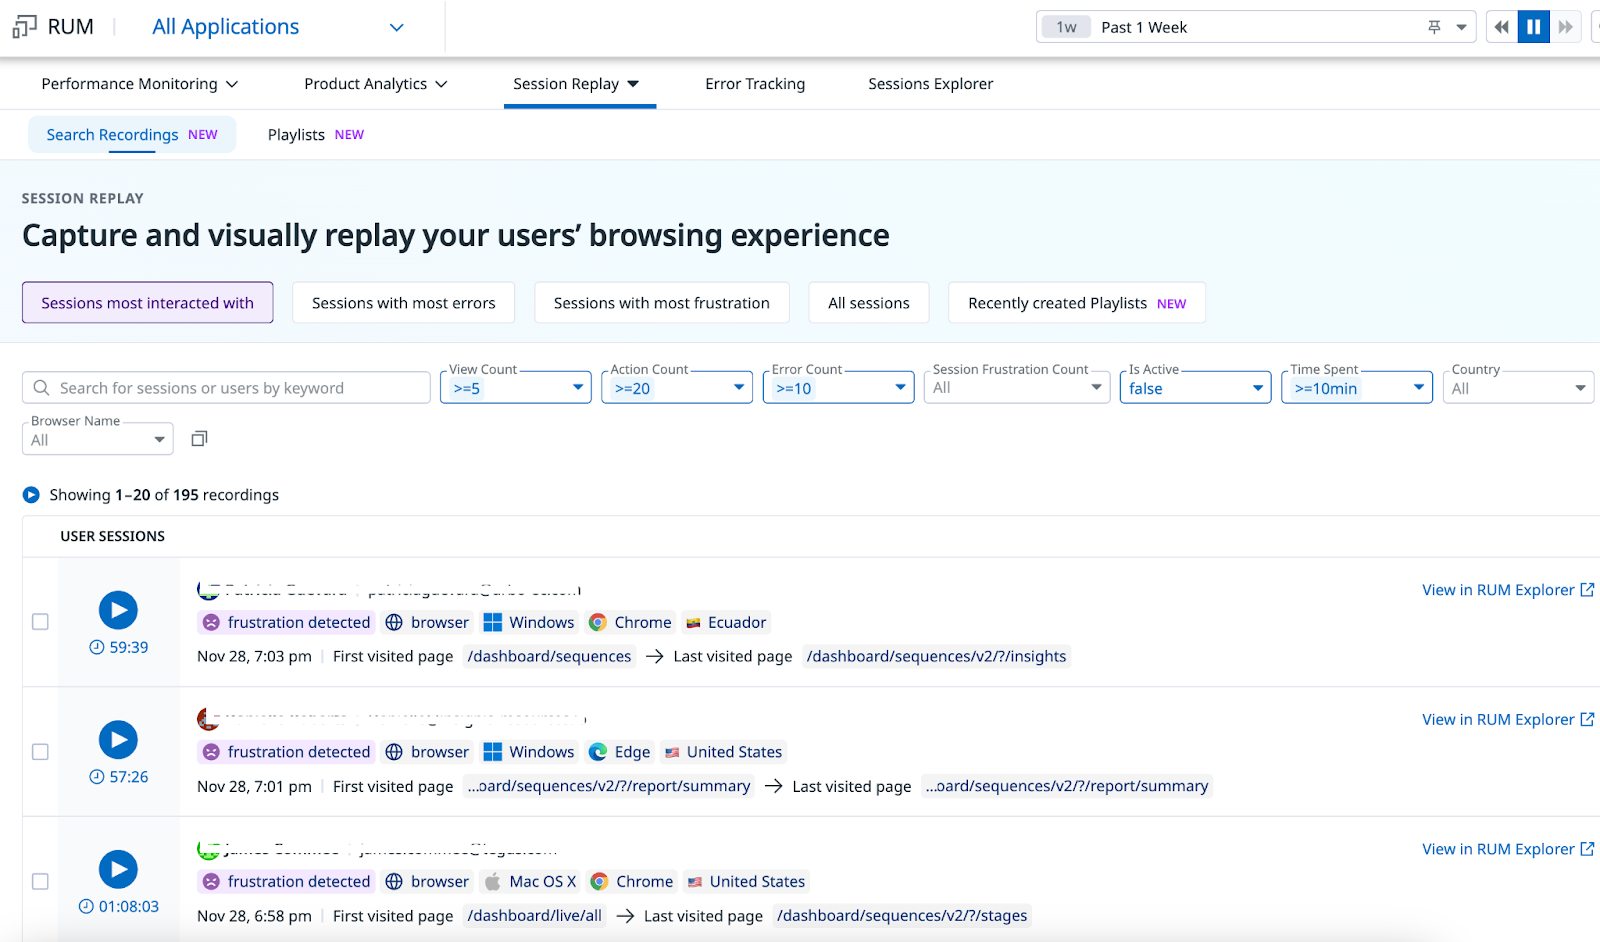1600x942 pixels.
Task: Click the magnifying glass in the search bar
Action: click(41, 387)
